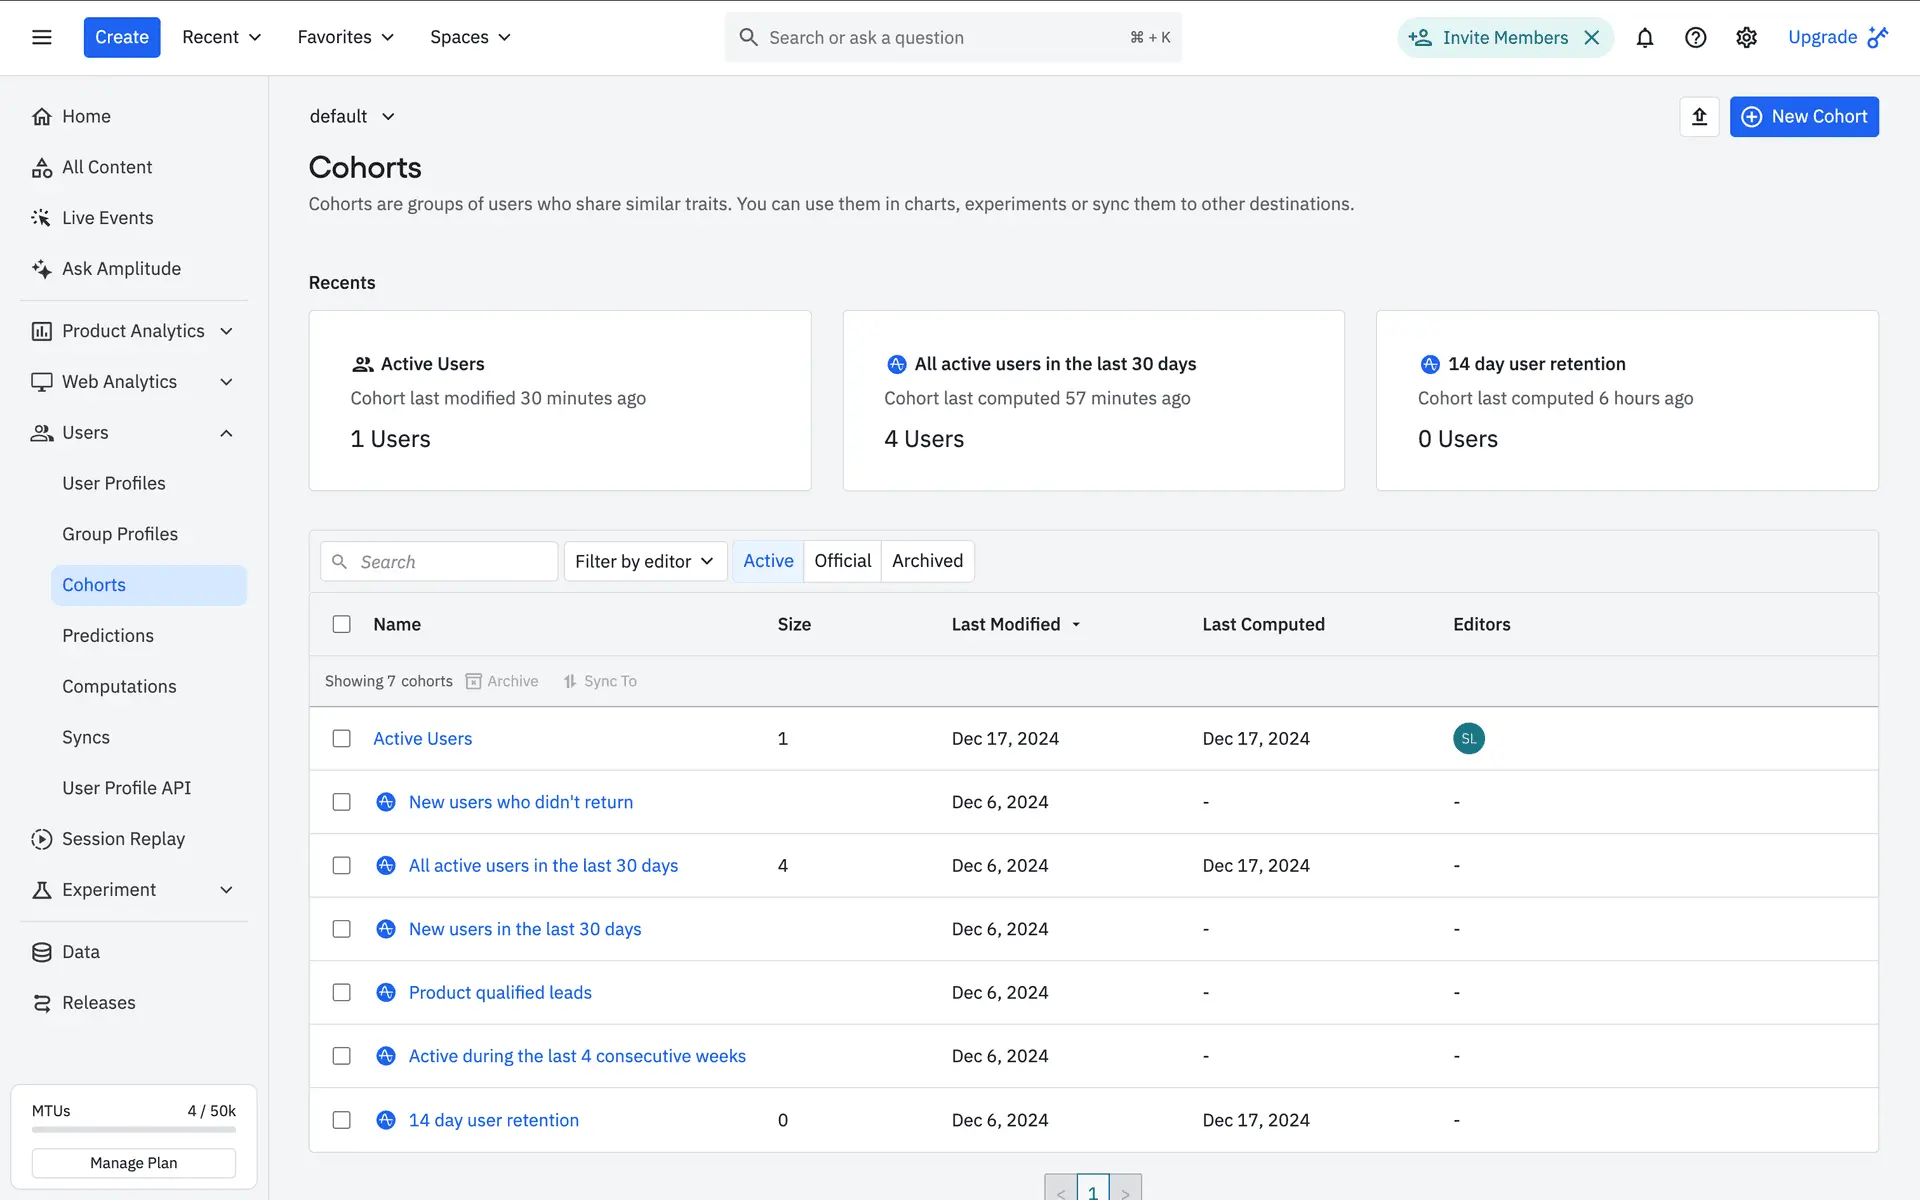Dismiss the Invite Members pill with X
This screenshot has width=1920, height=1200.
[x=1592, y=38]
